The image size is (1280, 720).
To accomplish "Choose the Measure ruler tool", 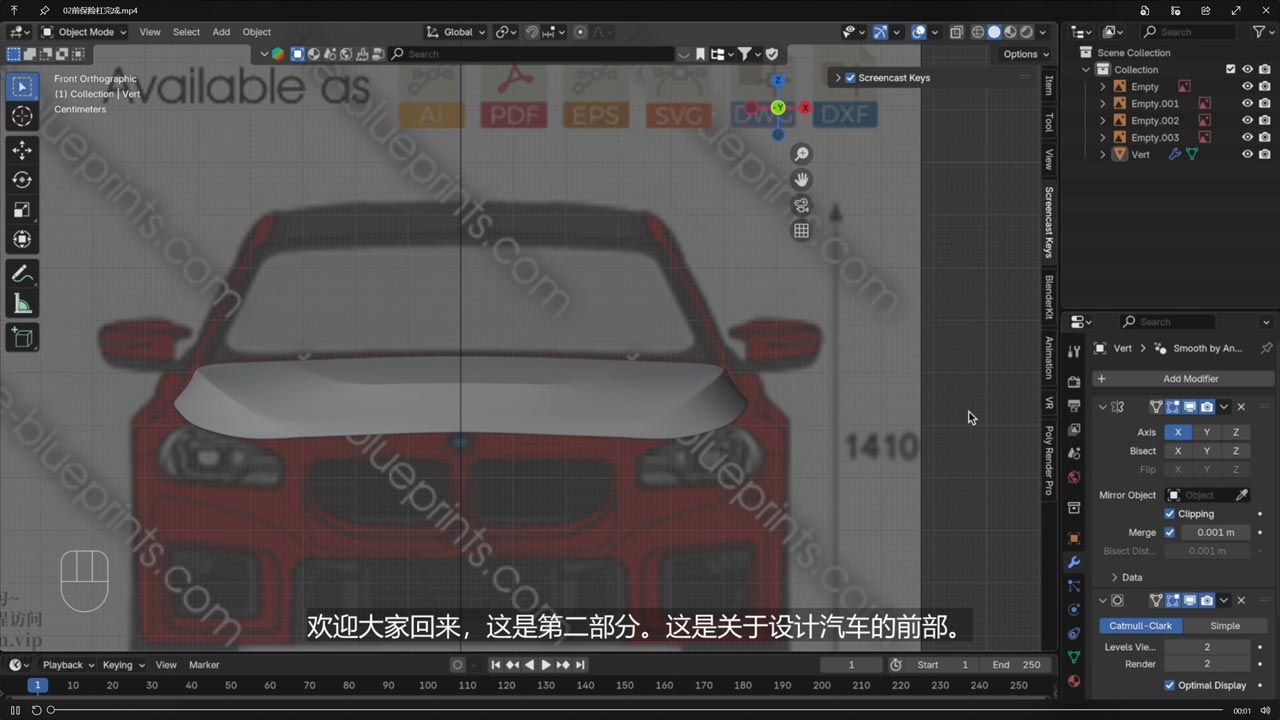I will click(x=22, y=304).
